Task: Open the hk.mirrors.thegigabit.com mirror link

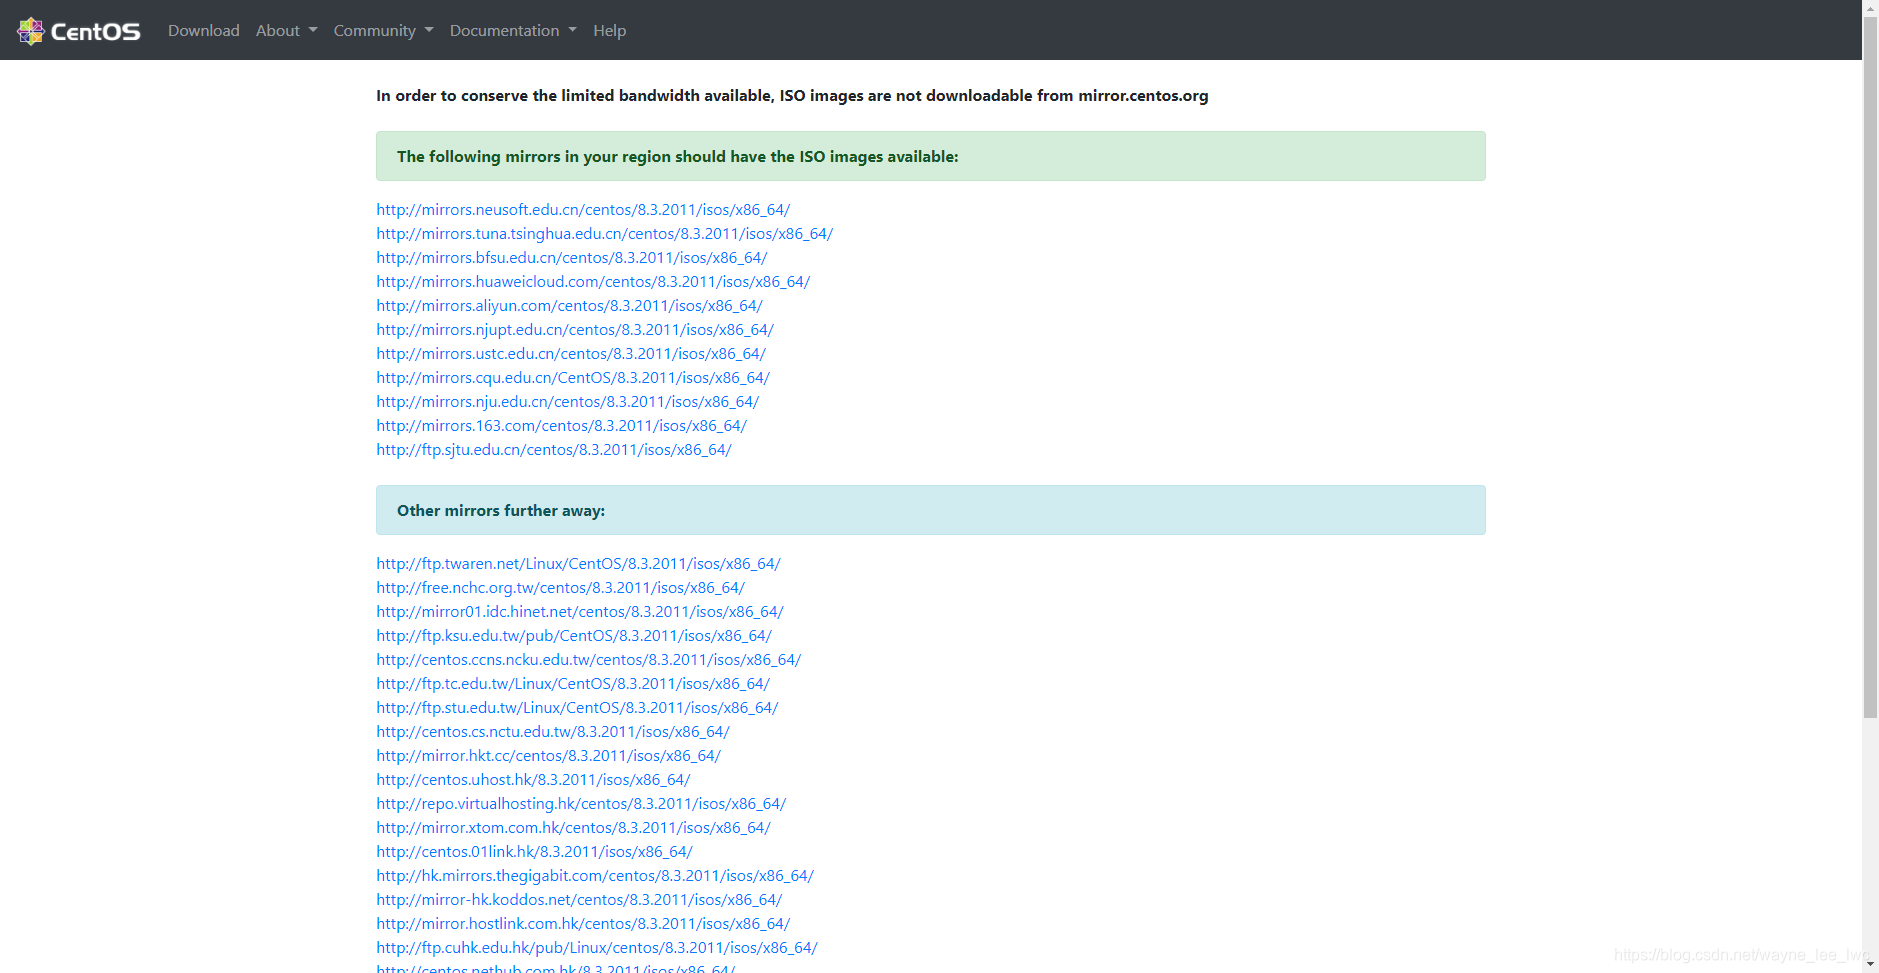Action: pyautogui.click(x=595, y=876)
